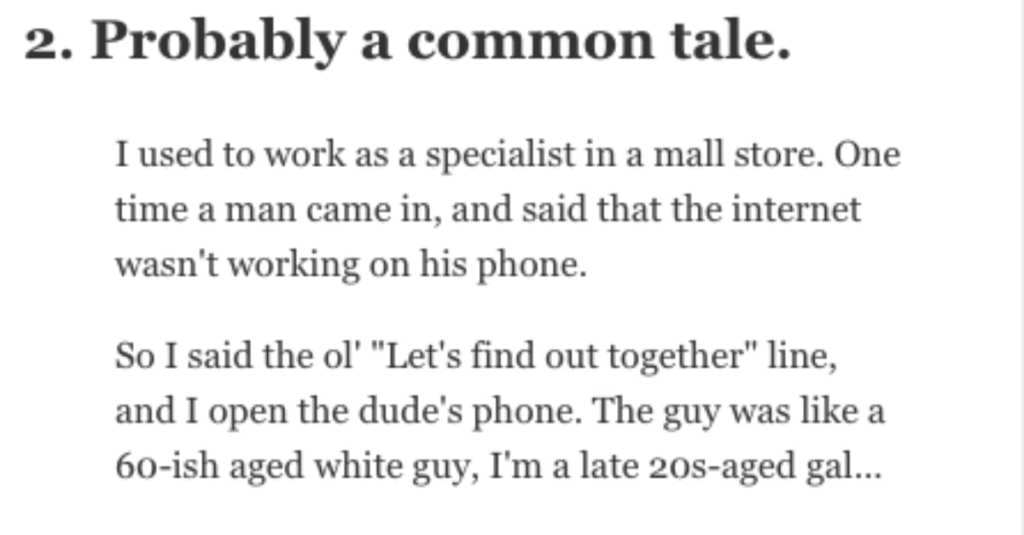Click the word 'specialist' in first paragraph
The height and width of the screenshot is (535, 1024).
pos(501,157)
